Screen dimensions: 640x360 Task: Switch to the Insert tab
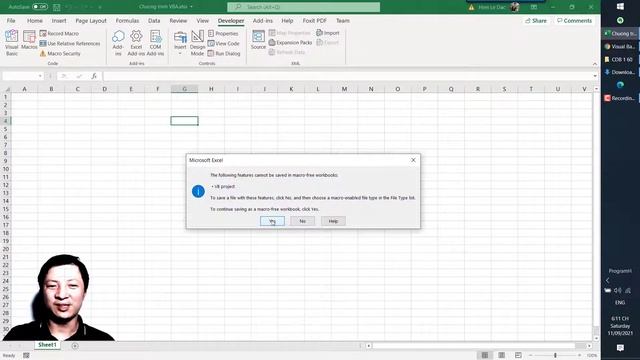[x=59, y=20]
